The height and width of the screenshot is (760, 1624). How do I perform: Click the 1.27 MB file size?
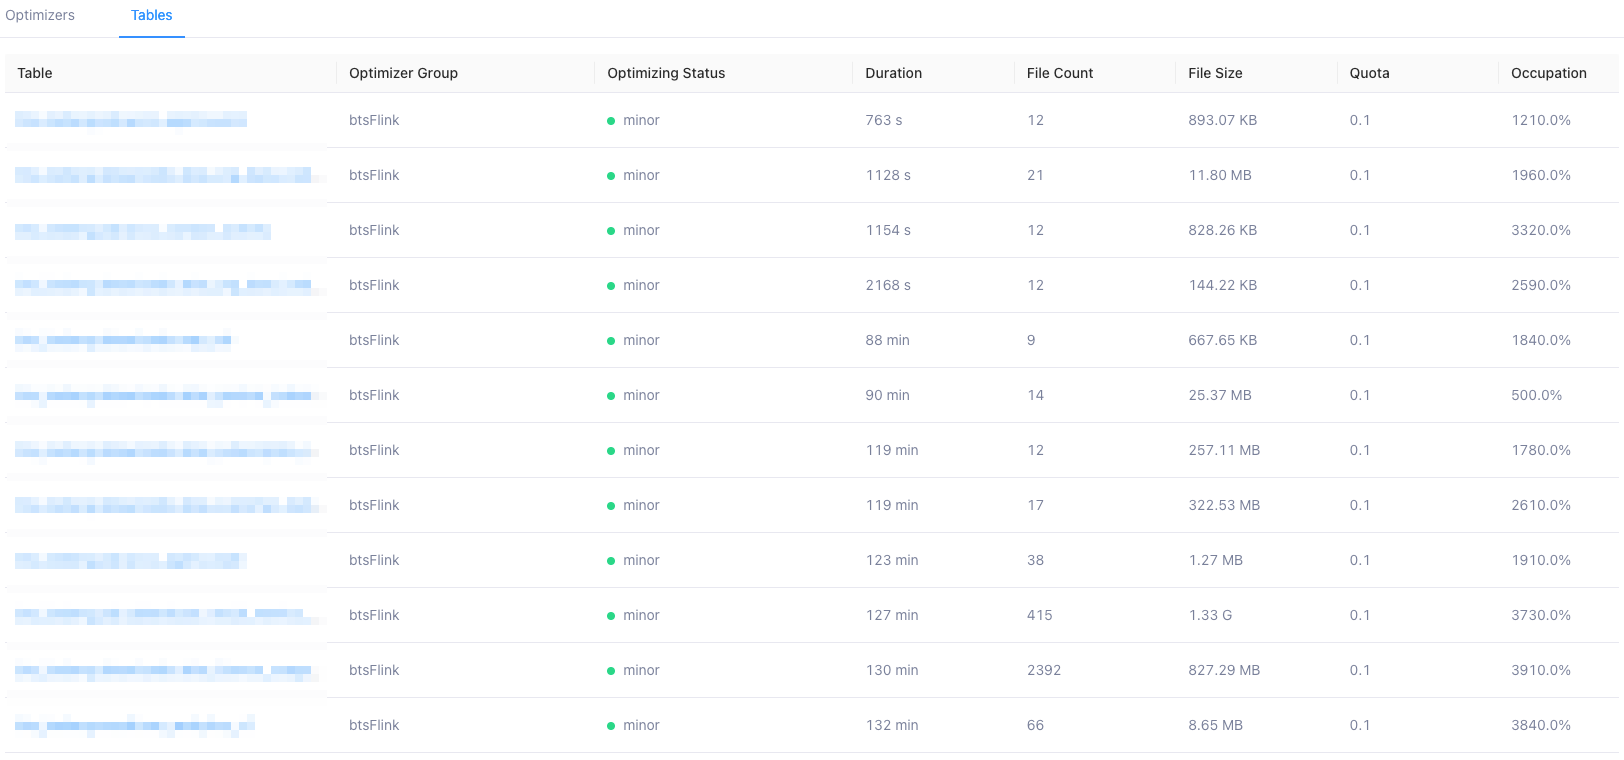point(1216,560)
